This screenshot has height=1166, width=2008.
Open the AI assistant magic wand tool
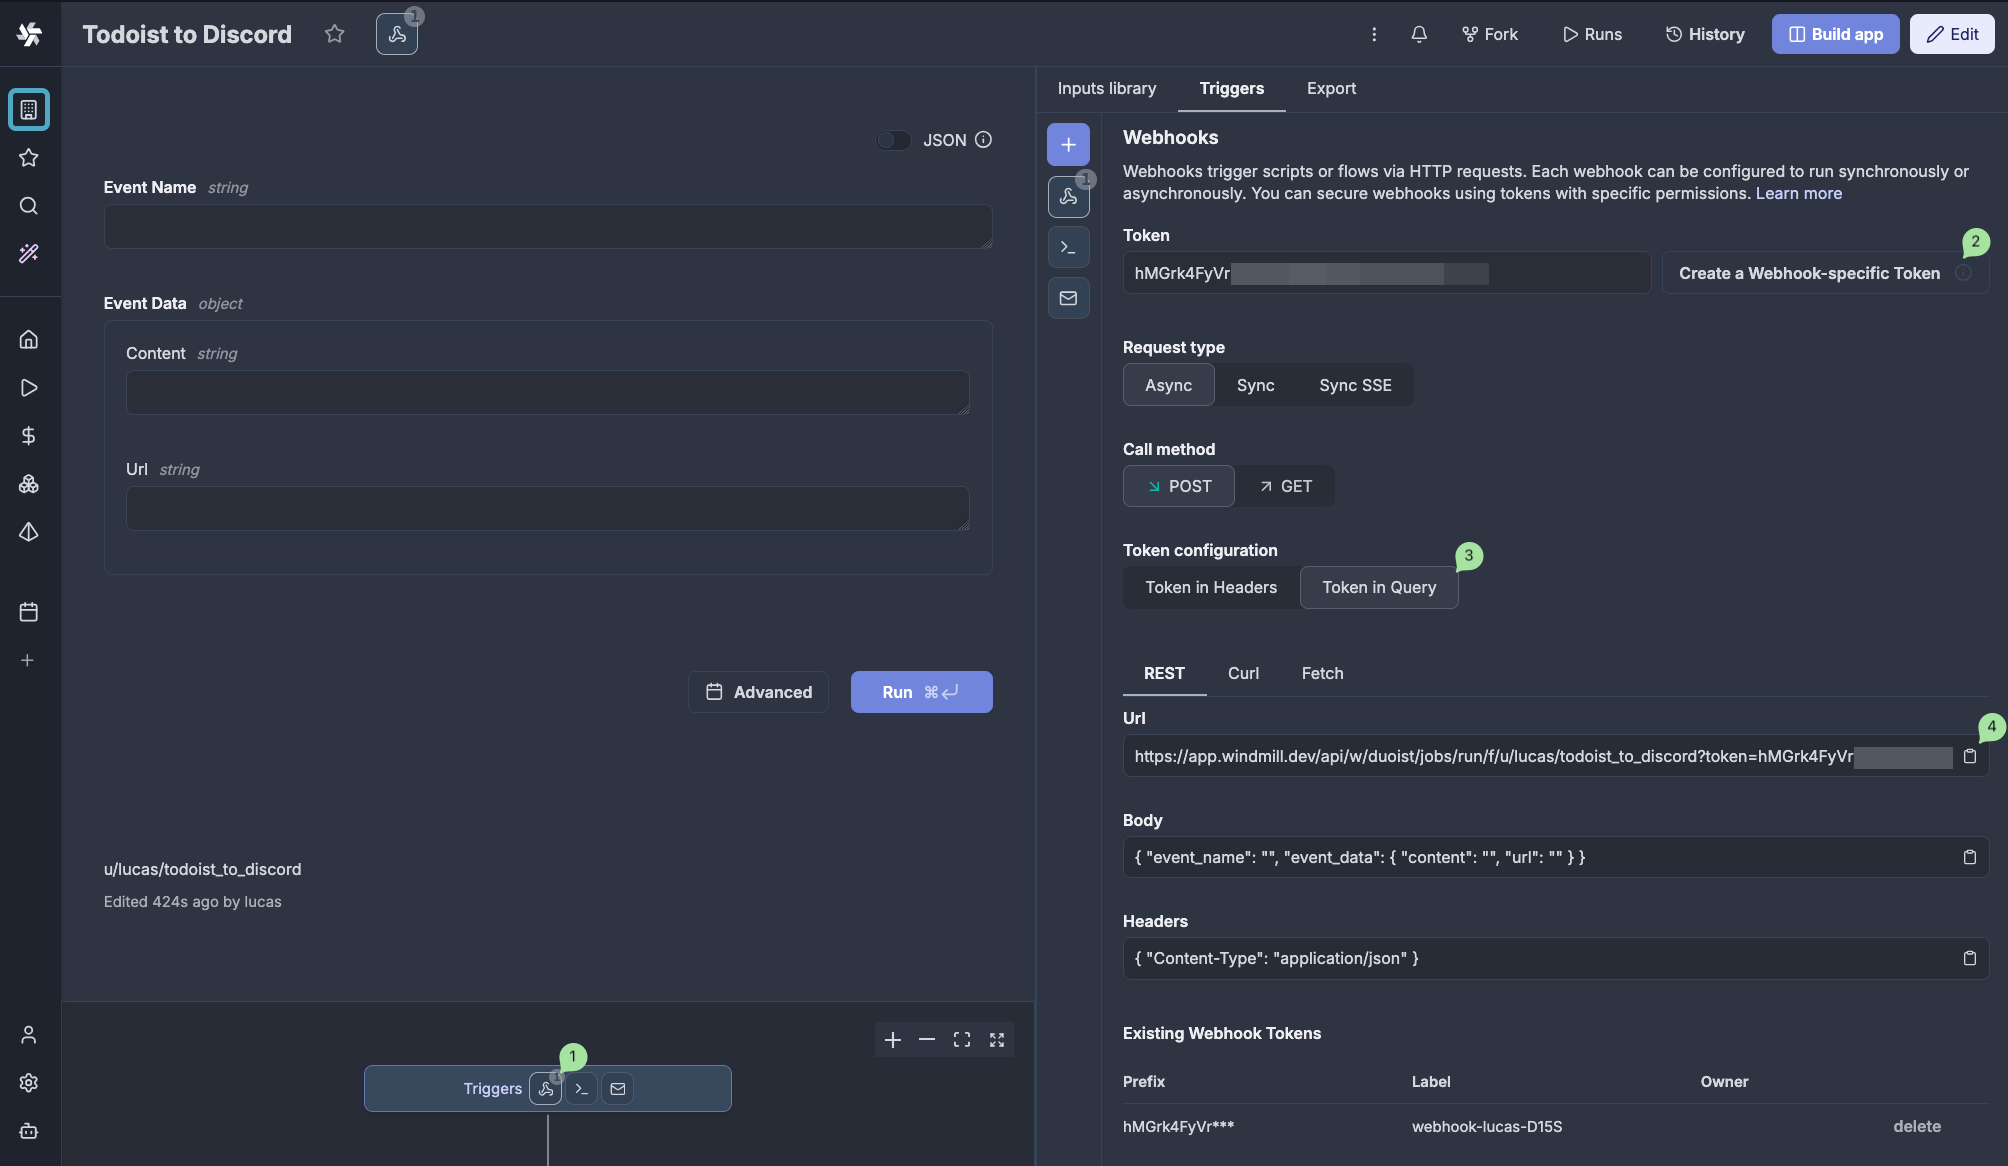28,254
